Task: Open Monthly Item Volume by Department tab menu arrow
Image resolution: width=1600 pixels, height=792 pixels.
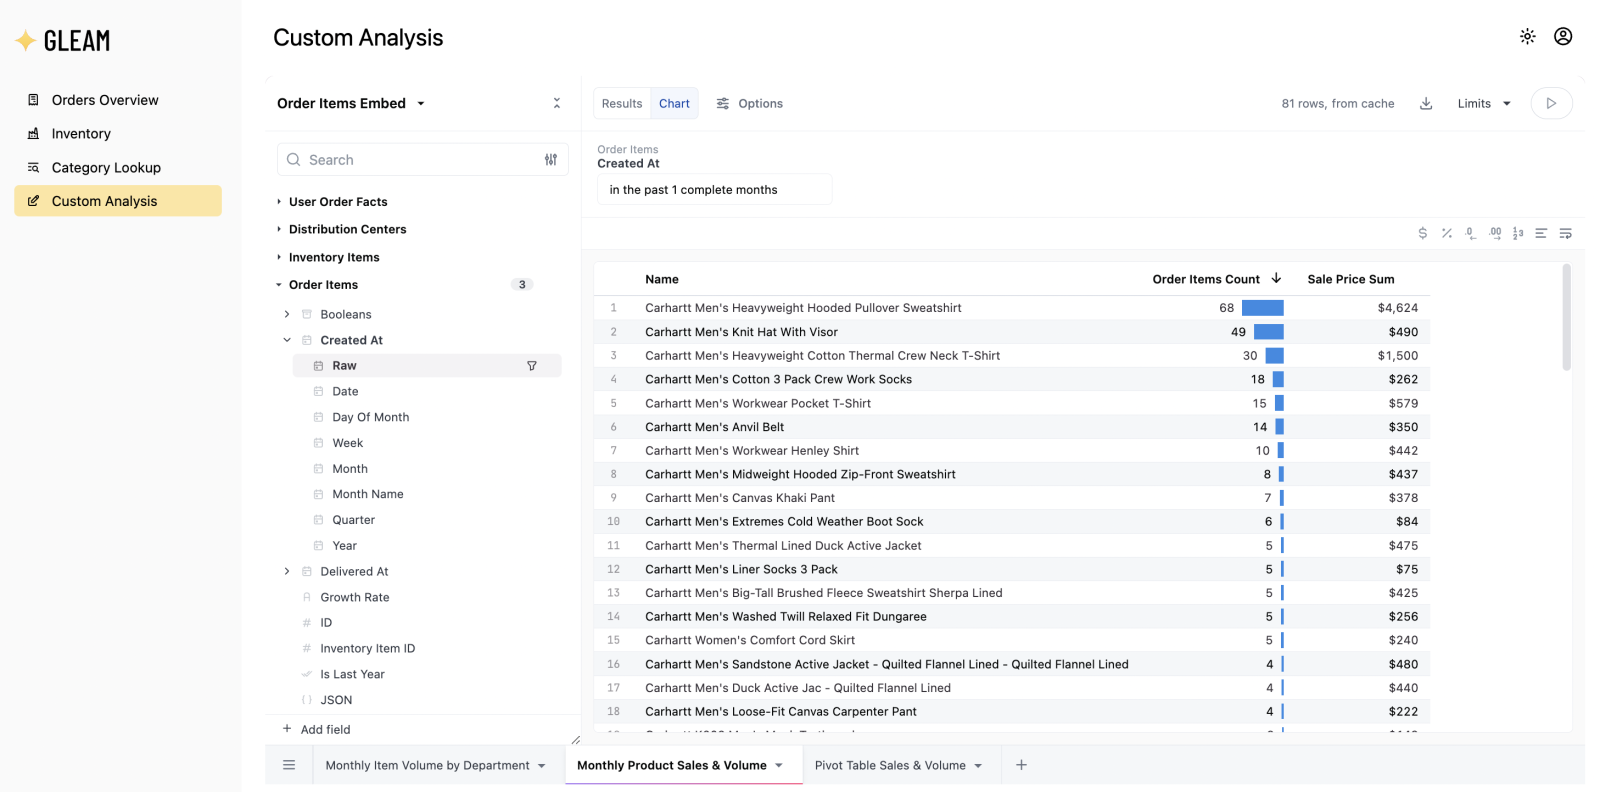Action: click(x=542, y=766)
